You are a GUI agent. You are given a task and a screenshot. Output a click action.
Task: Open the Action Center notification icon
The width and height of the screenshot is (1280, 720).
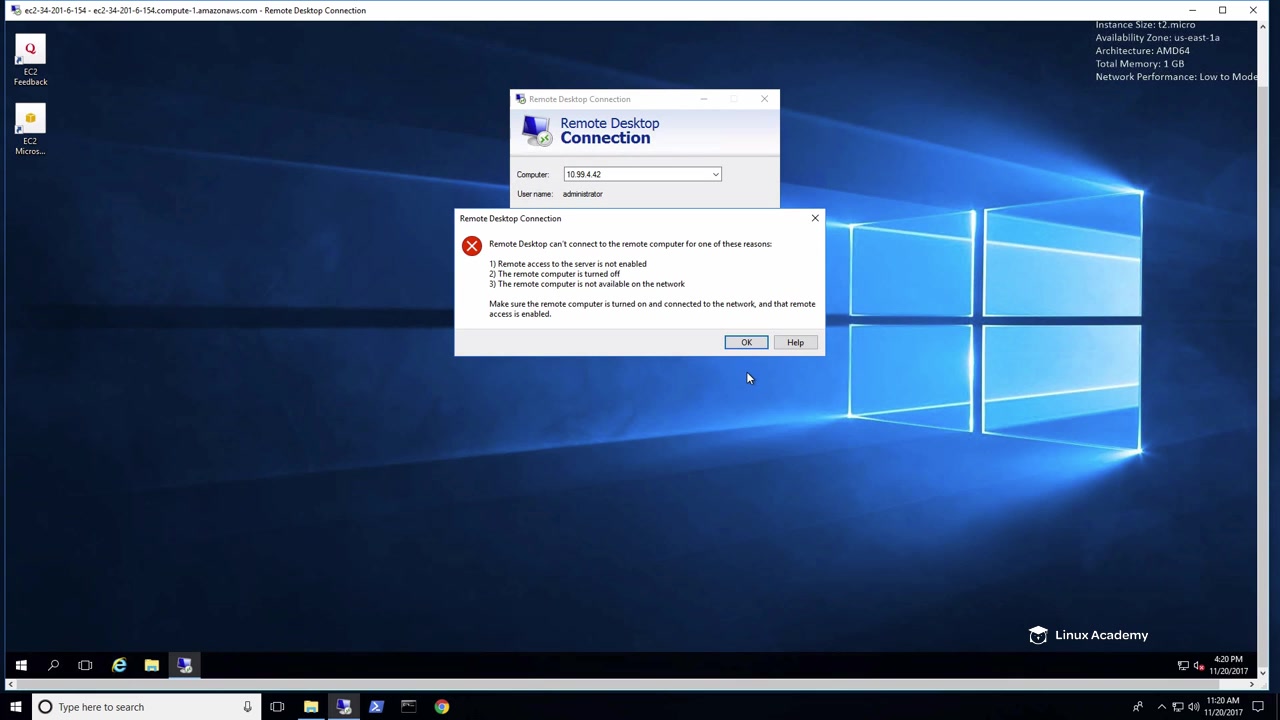[1259, 707]
